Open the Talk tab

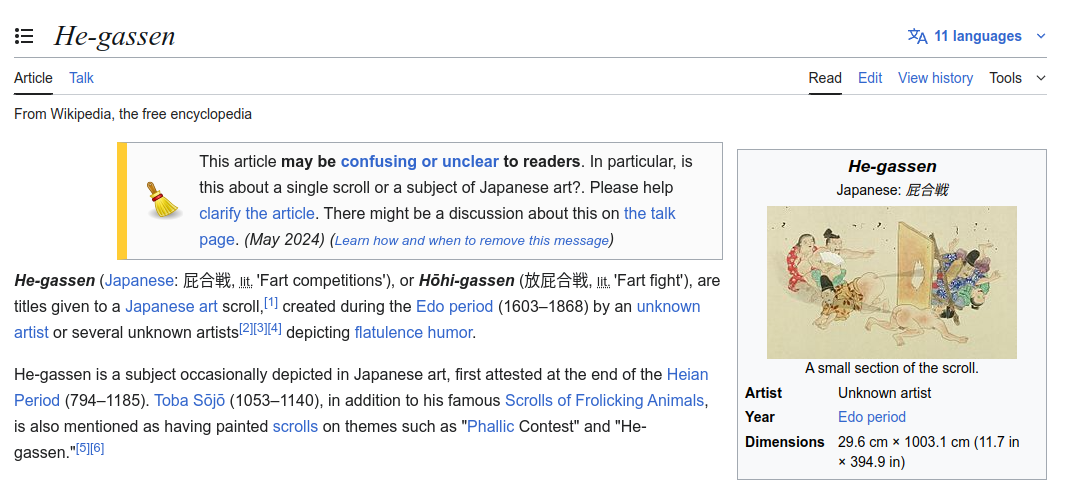pyautogui.click(x=82, y=78)
